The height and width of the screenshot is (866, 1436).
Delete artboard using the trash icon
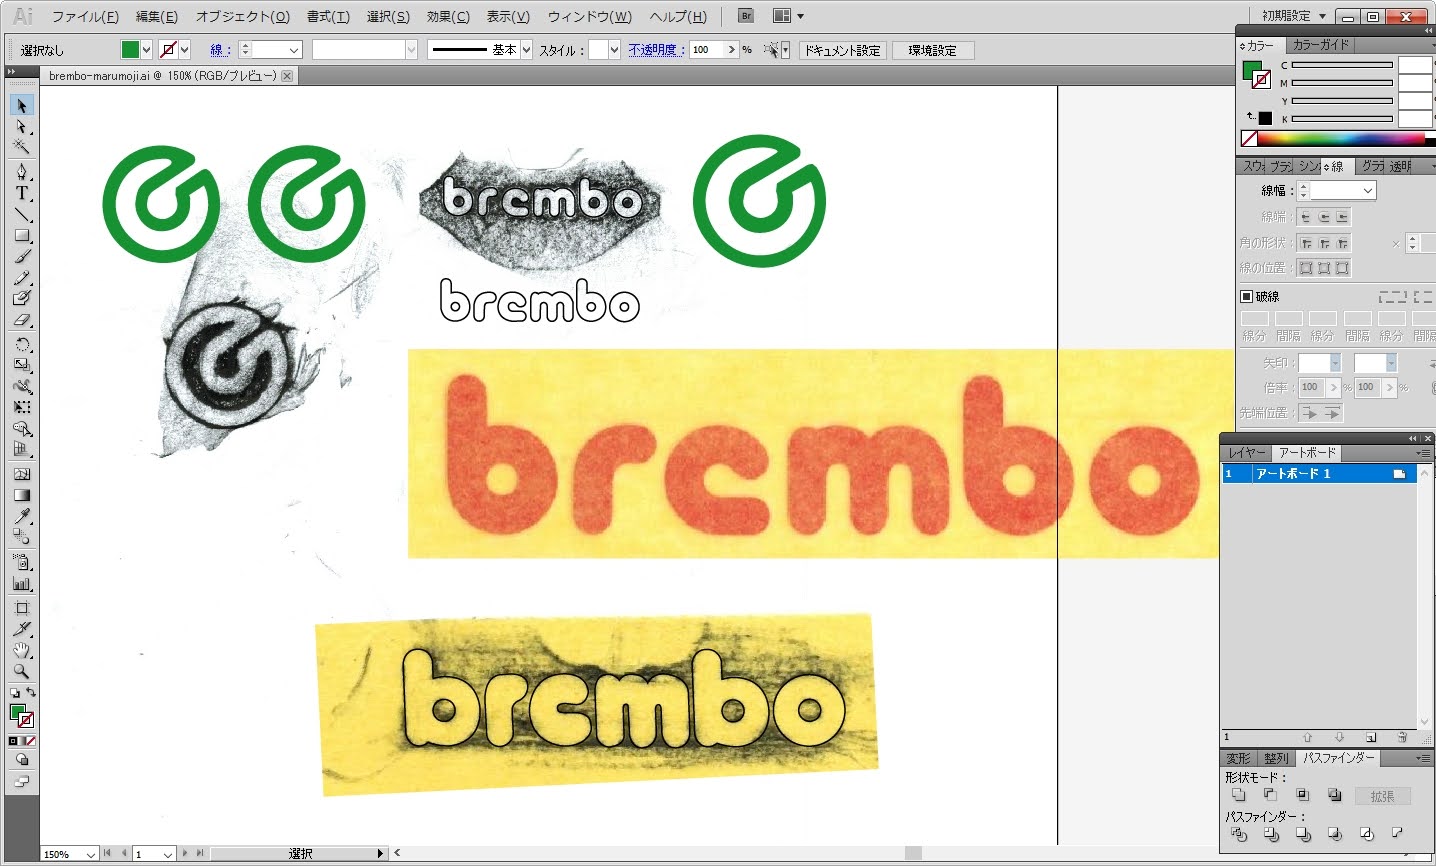[x=1402, y=738]
